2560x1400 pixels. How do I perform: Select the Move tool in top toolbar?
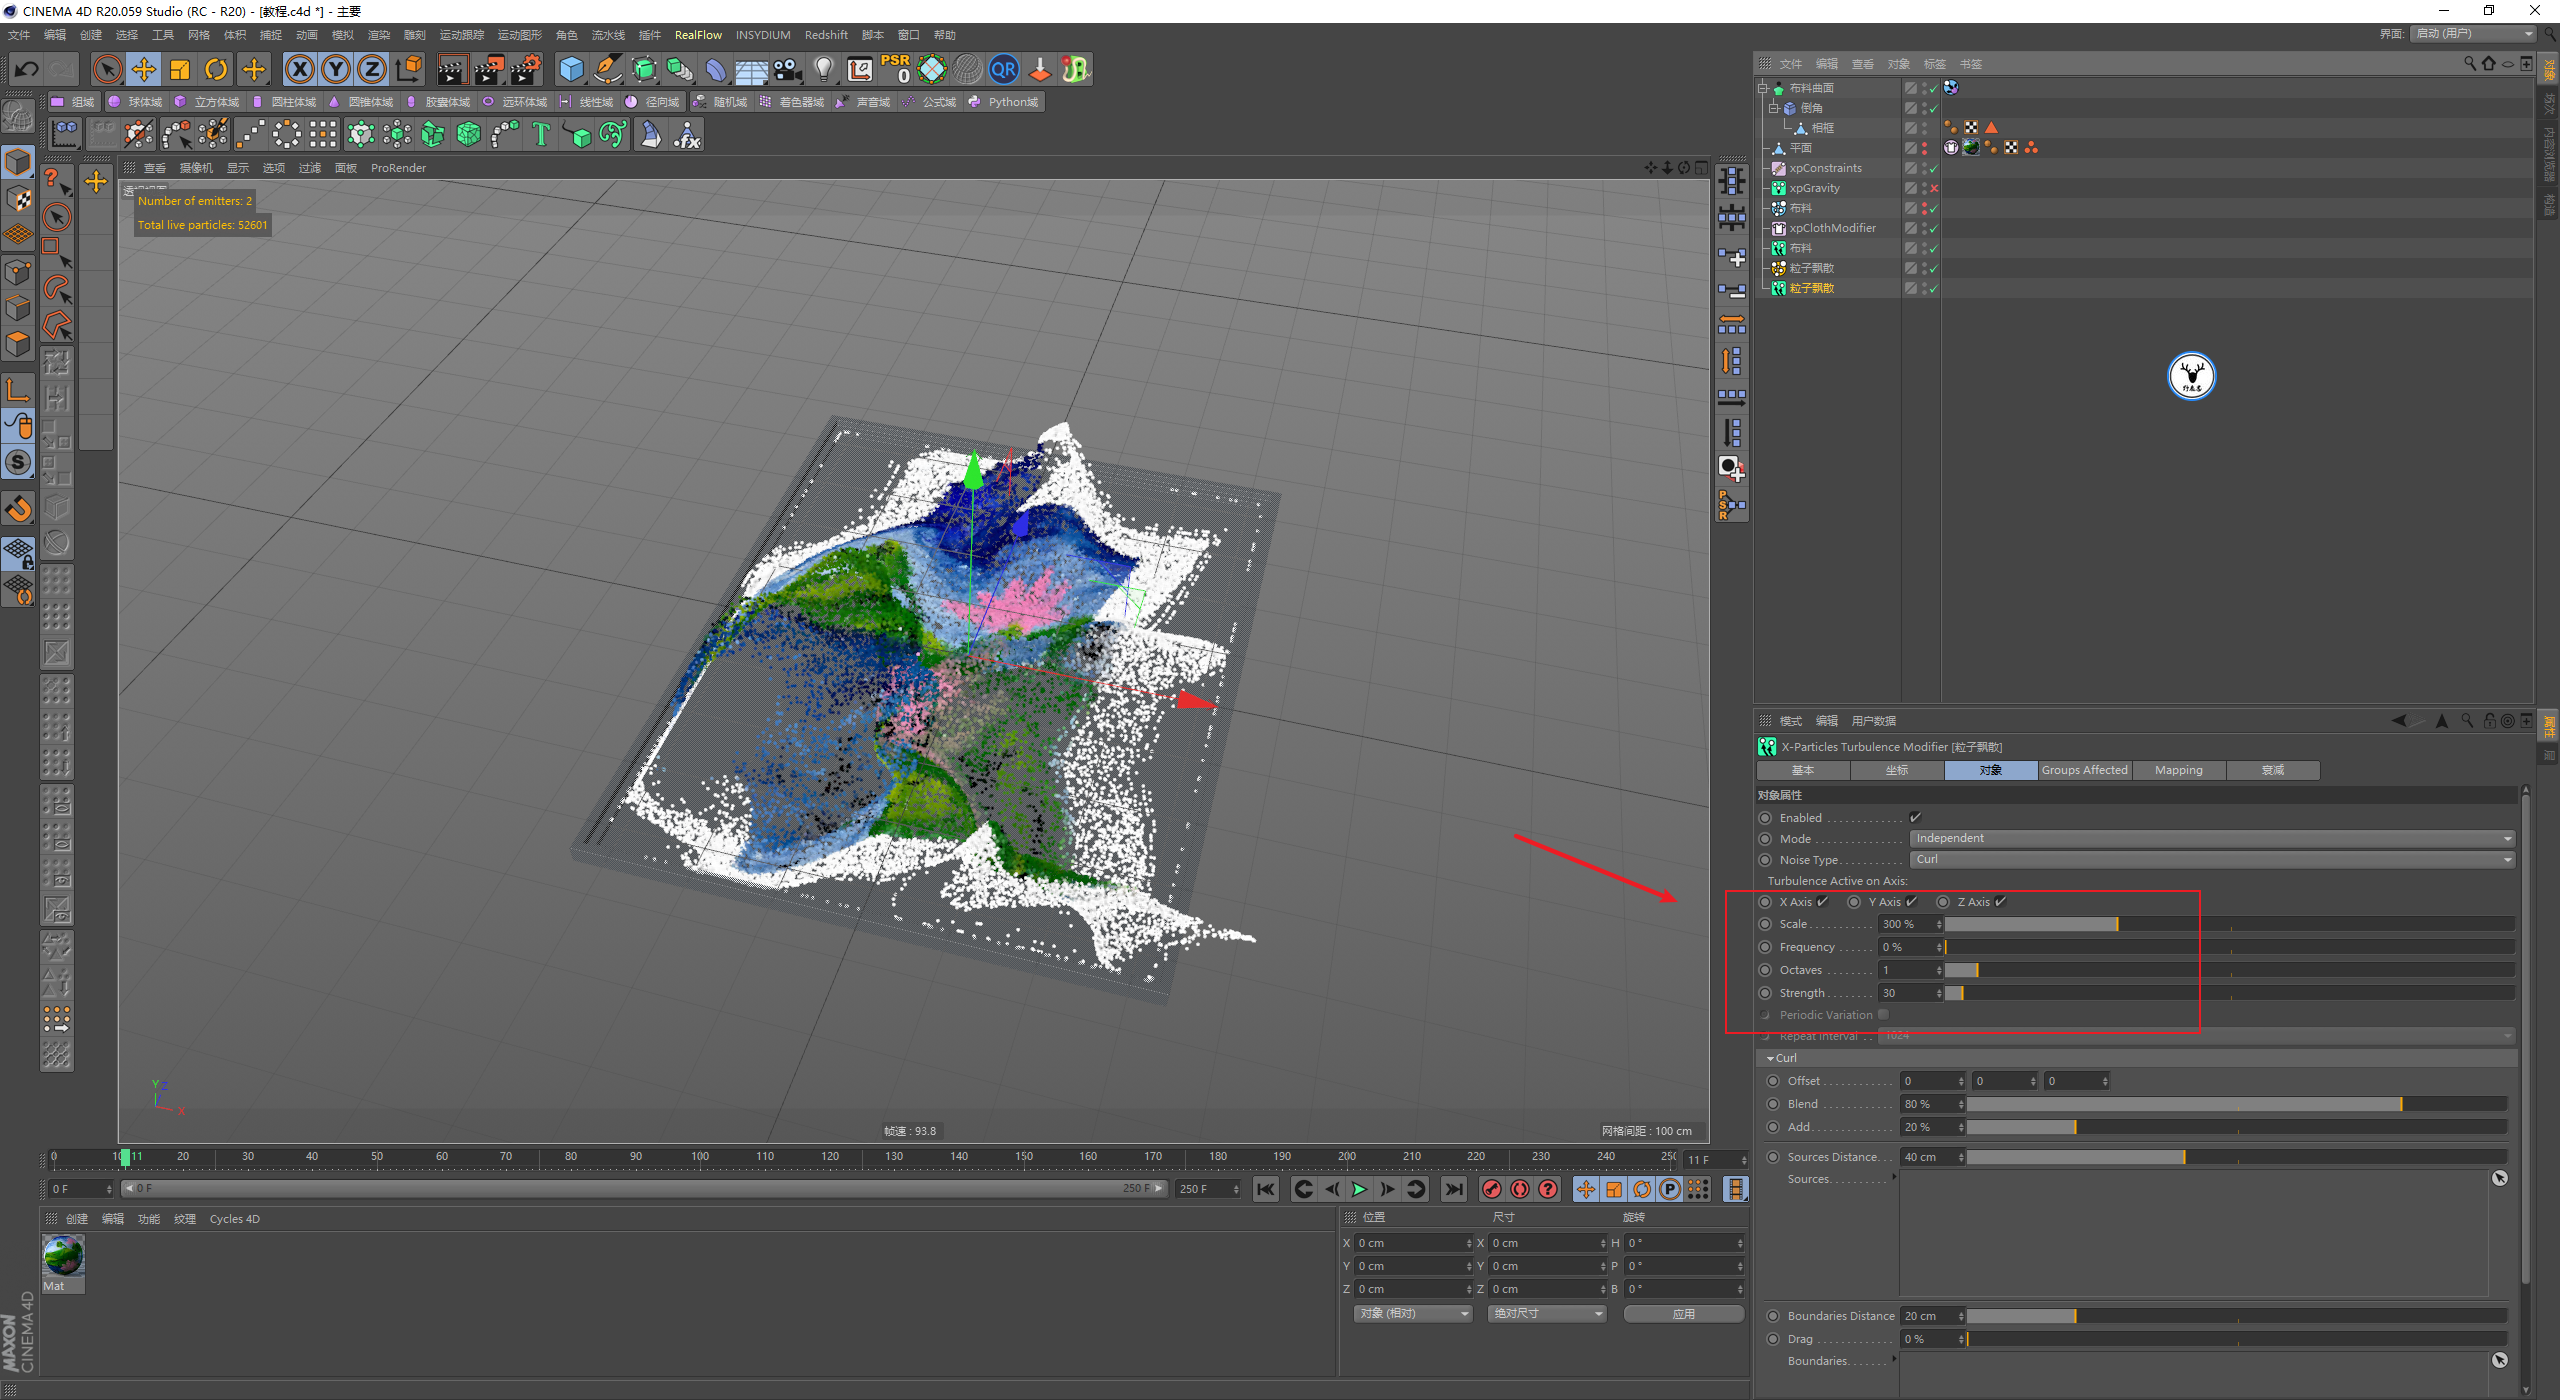click(144, 69)
